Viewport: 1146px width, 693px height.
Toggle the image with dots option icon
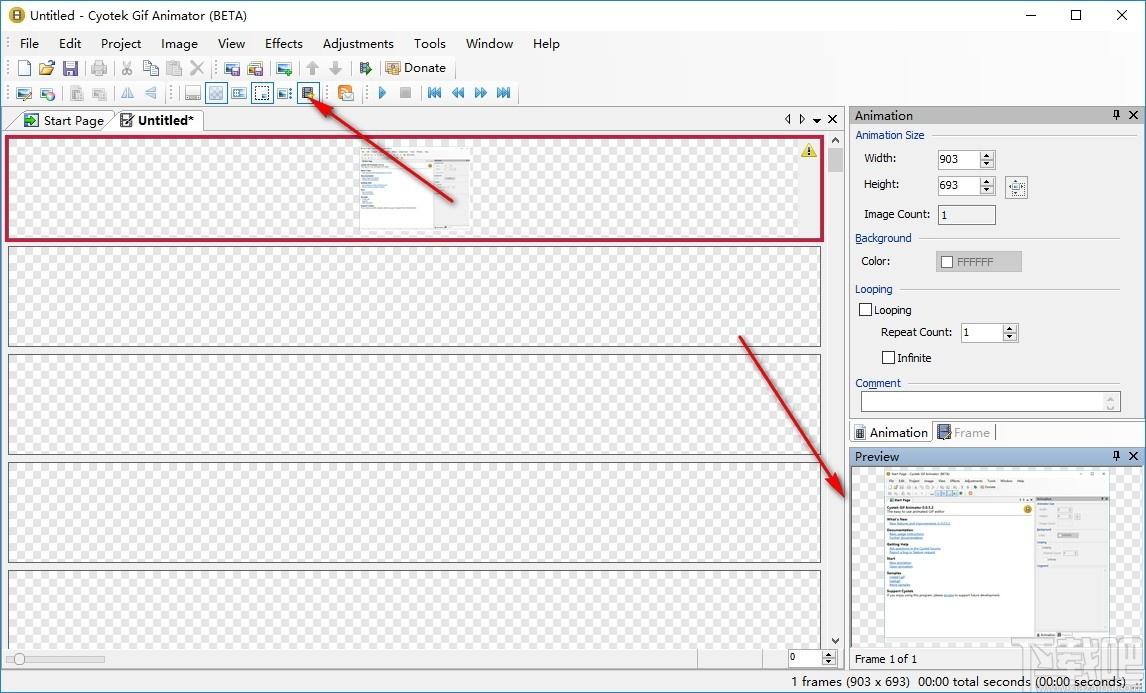[x=285, y=93]
